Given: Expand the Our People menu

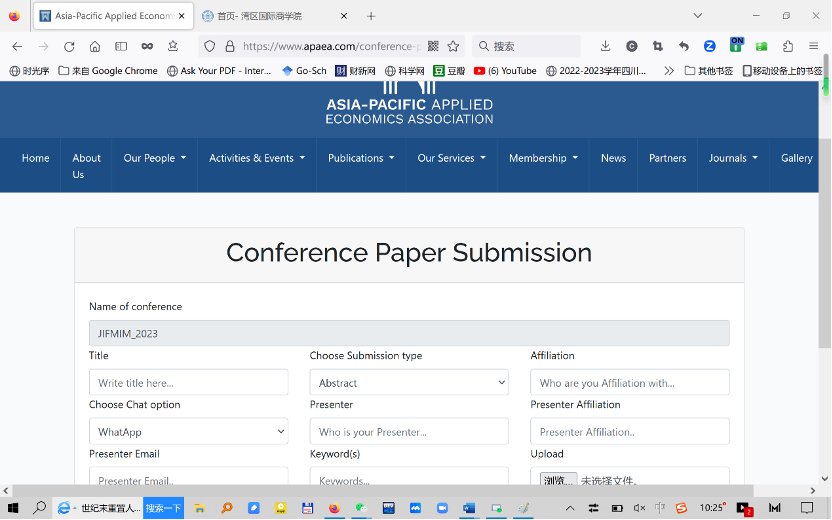Looking at the screenshot, I should pos(154,158).
